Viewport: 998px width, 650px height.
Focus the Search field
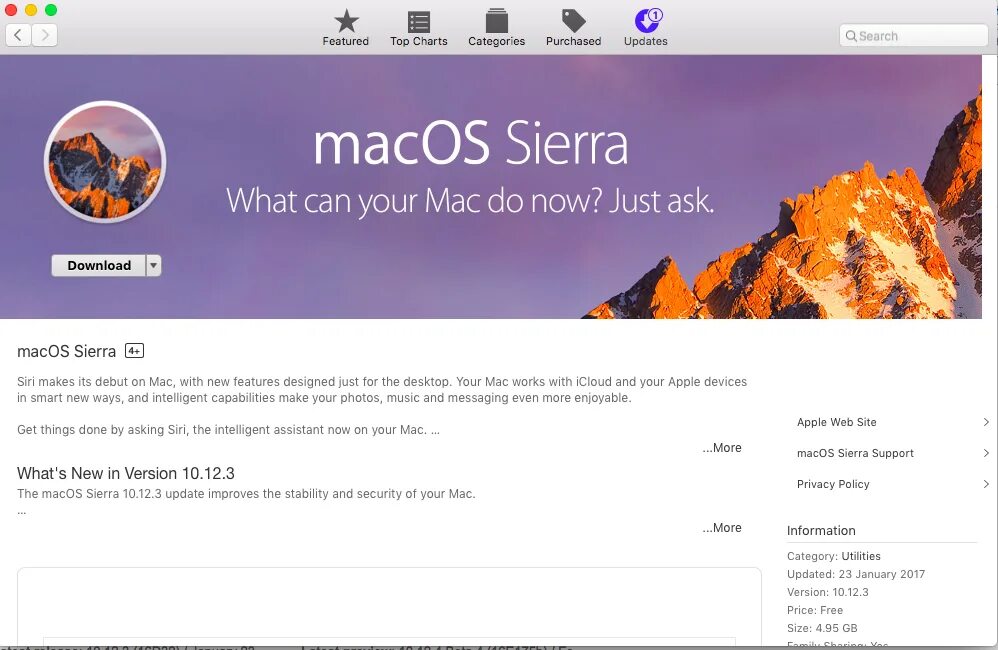[913, 36]
